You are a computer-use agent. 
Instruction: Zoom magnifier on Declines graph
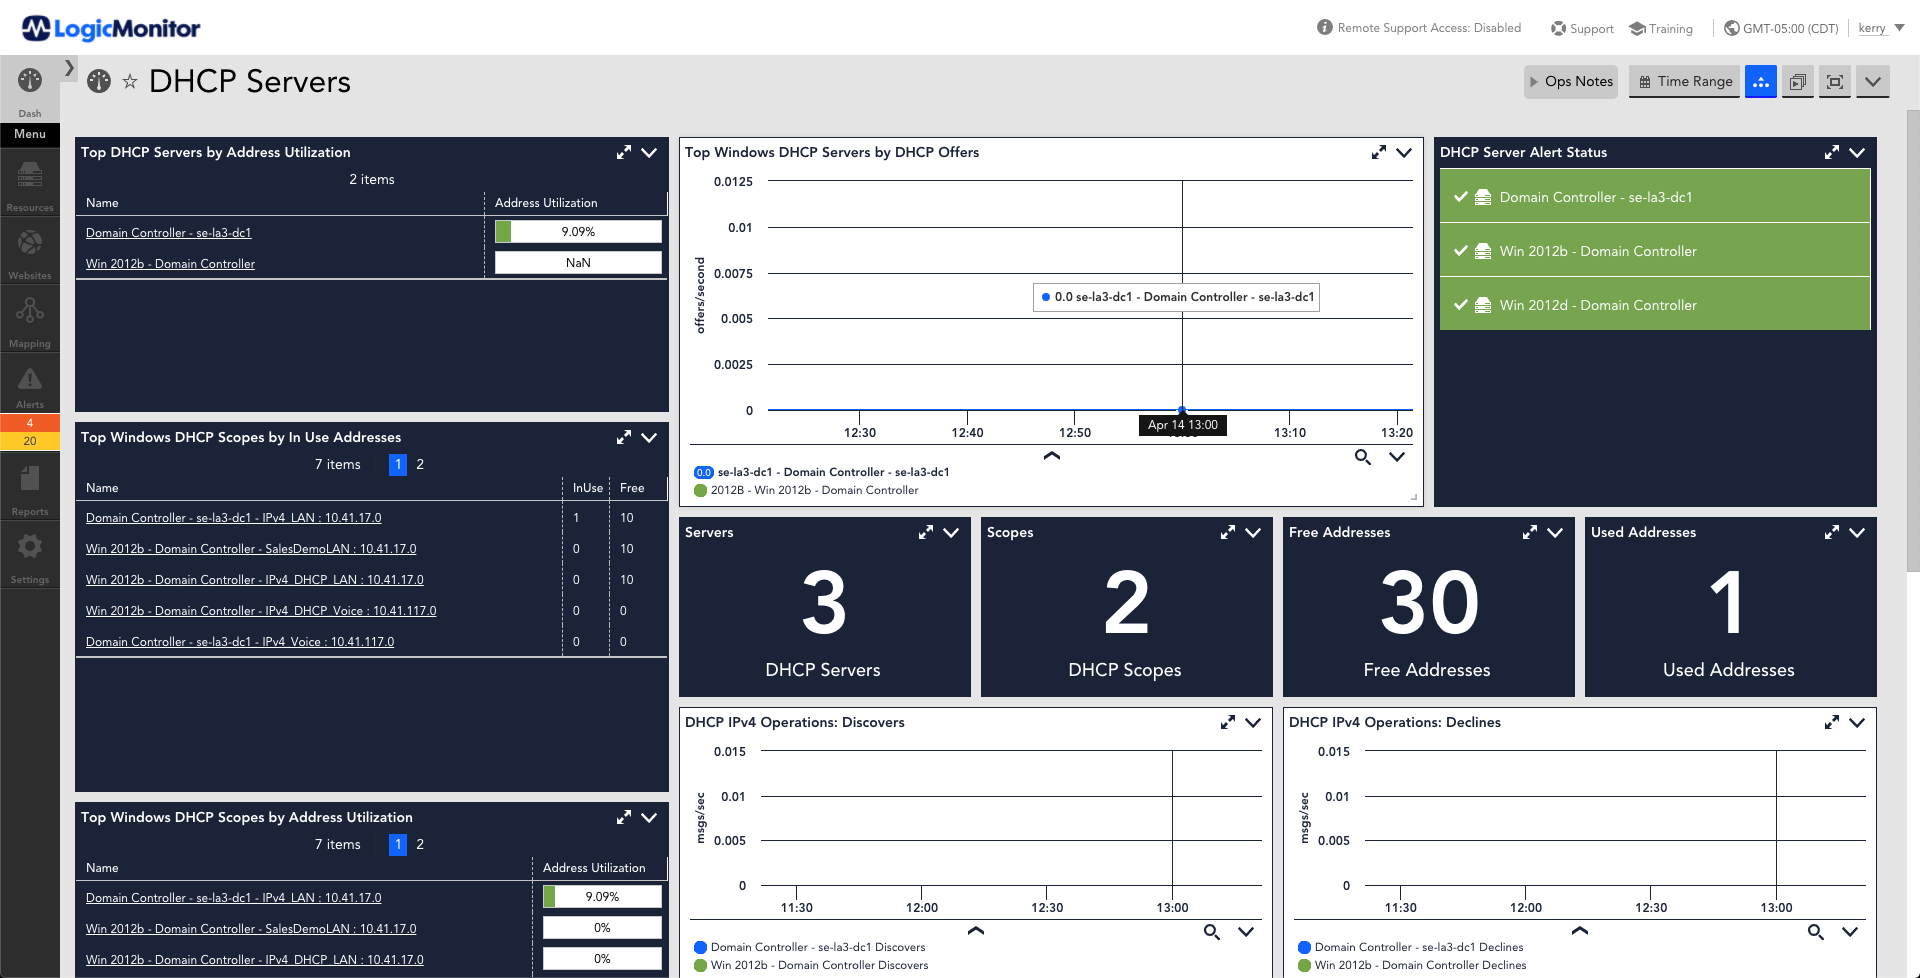[1816, 932]
